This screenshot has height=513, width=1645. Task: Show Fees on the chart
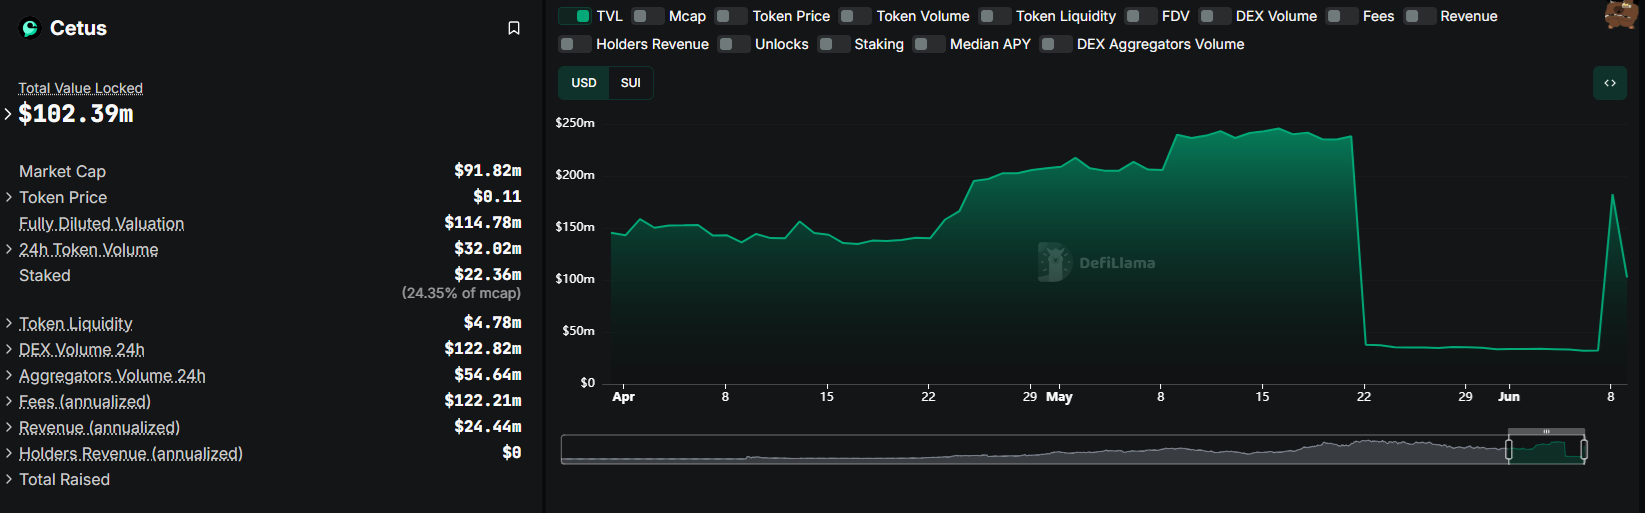(x=1341, y=16)
